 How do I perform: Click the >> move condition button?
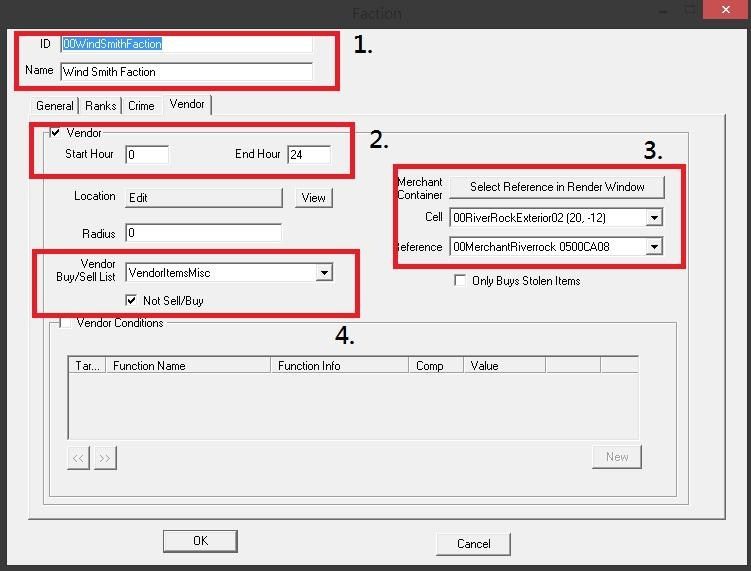pyautogui.click(x=105, y=458)
